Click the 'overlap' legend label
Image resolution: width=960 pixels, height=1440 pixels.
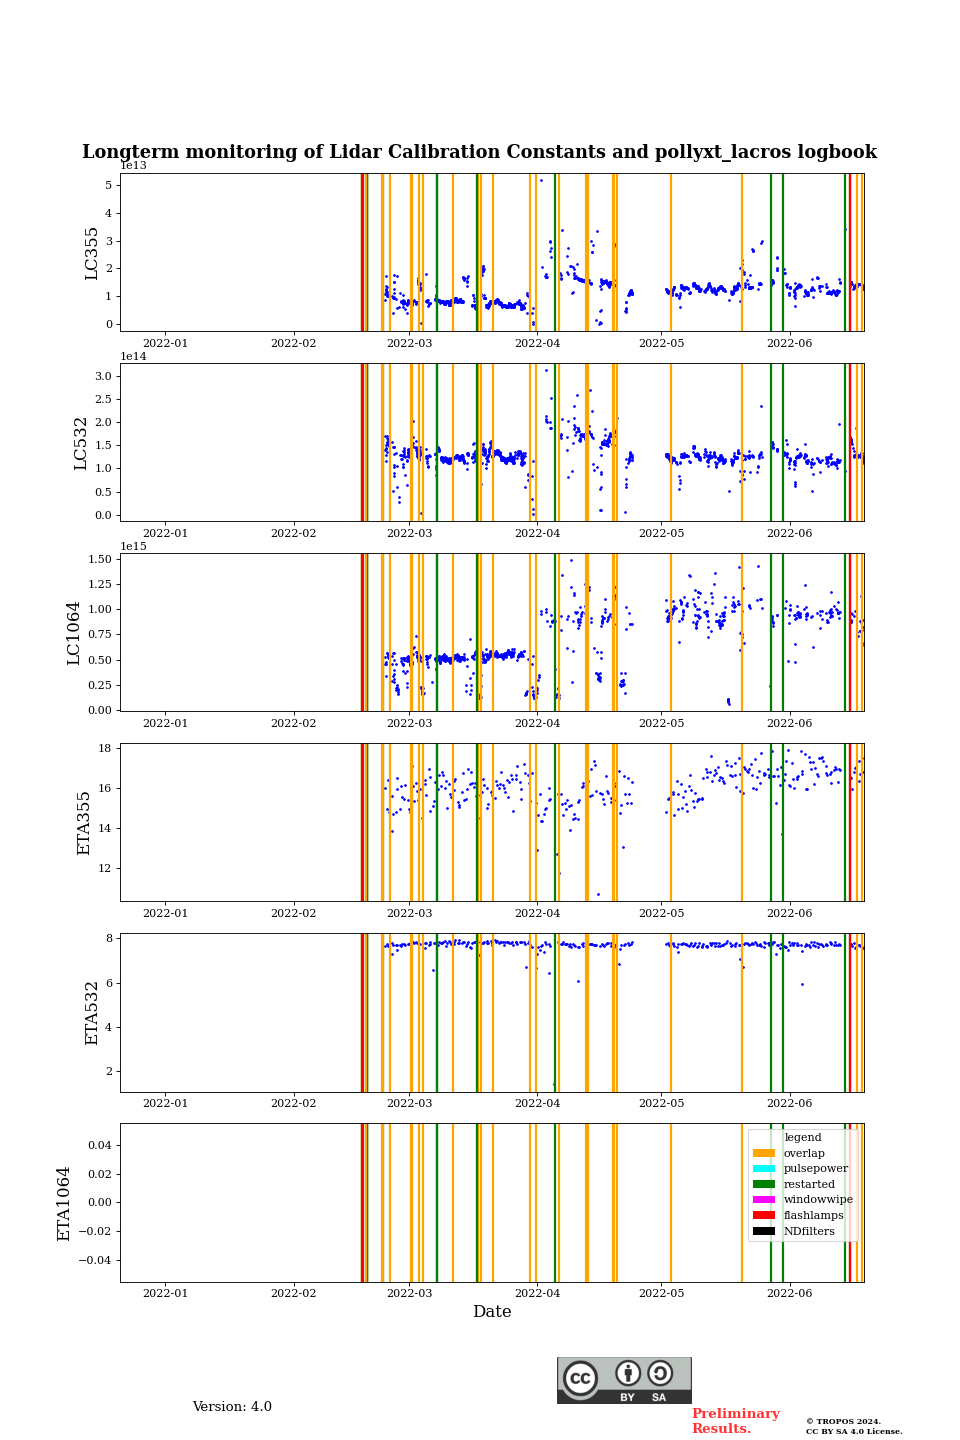[x=804, y=1153]
